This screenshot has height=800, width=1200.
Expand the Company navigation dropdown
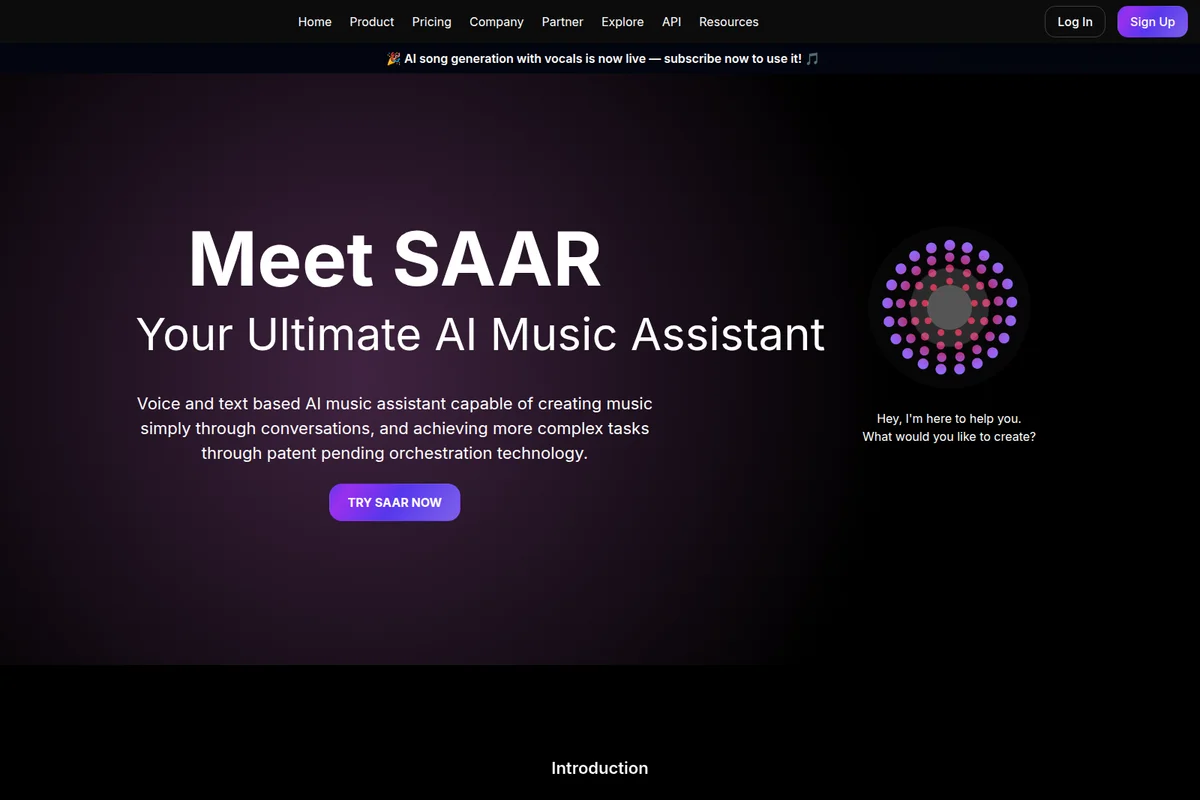[496, 21]
